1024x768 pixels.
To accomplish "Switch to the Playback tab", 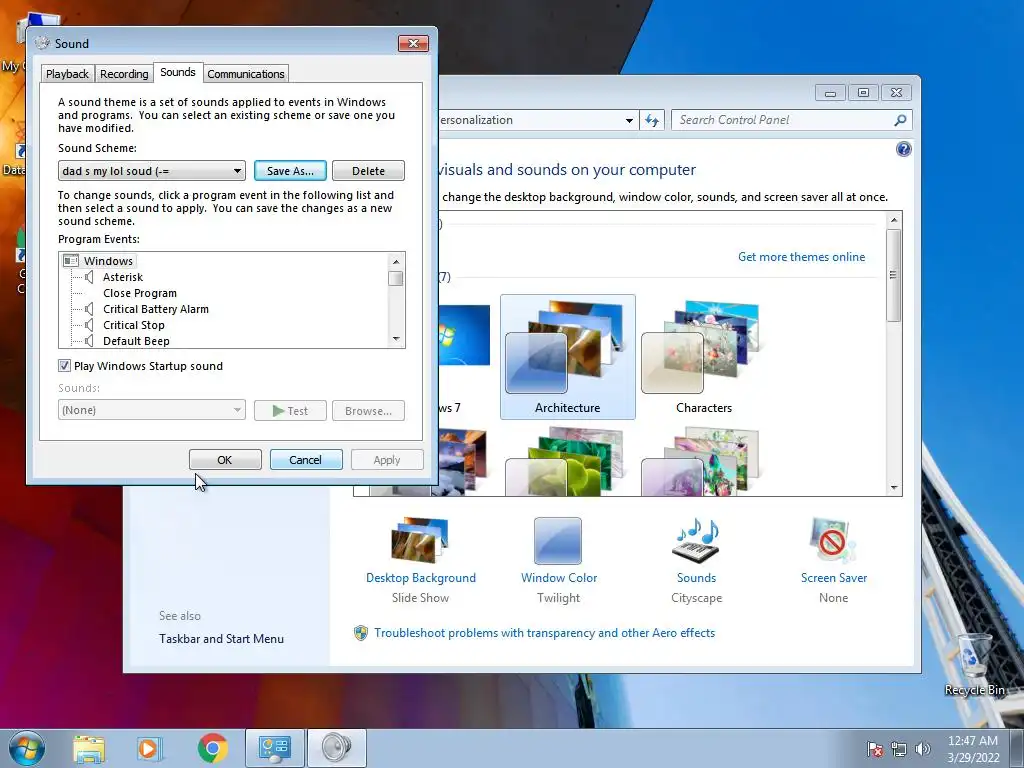I will click(x=67, y=74).
